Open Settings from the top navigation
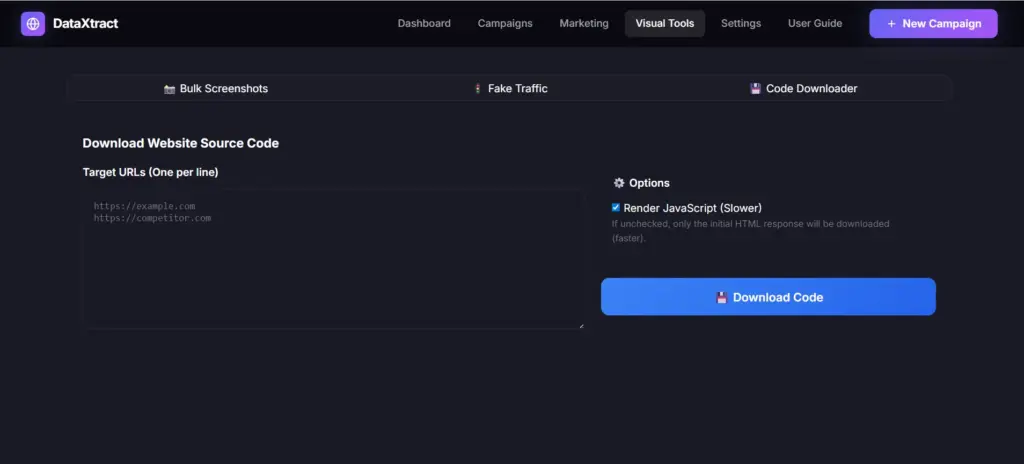Image resolution: width=1024 pixels, height=464 pixels. [741, 24]
